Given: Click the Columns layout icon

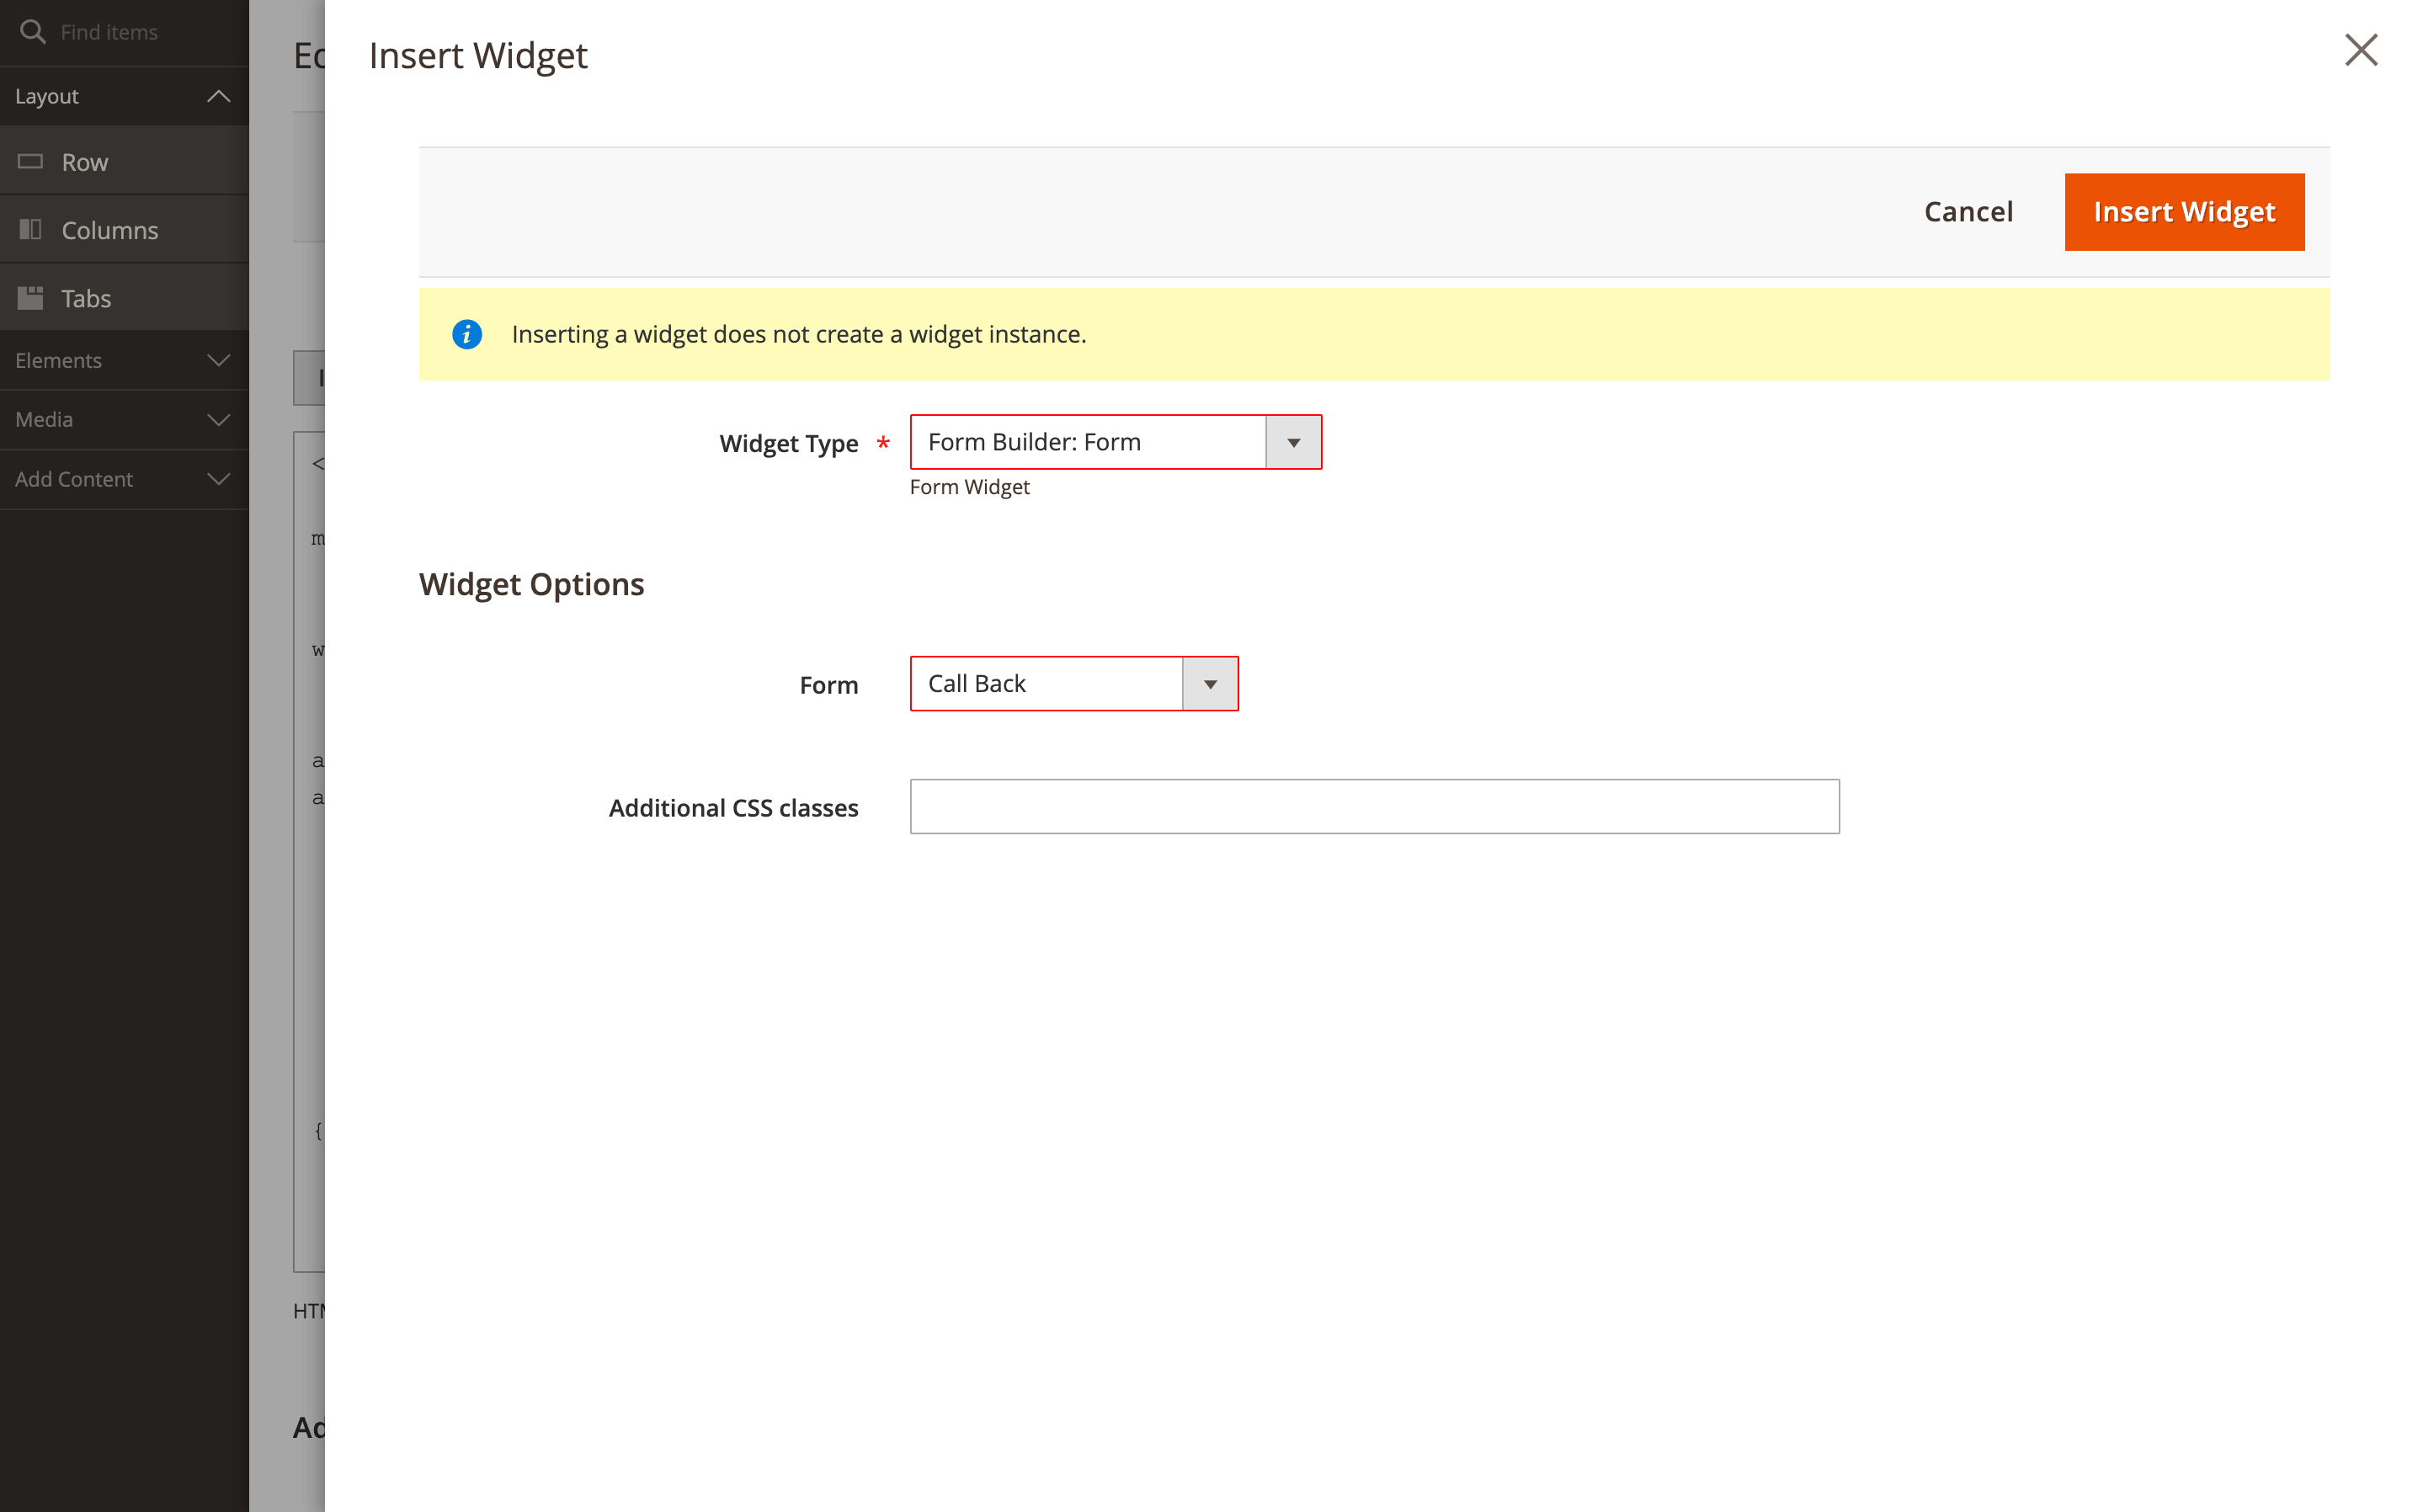Looking at the screenshot, I should click(x=30, y=230).
